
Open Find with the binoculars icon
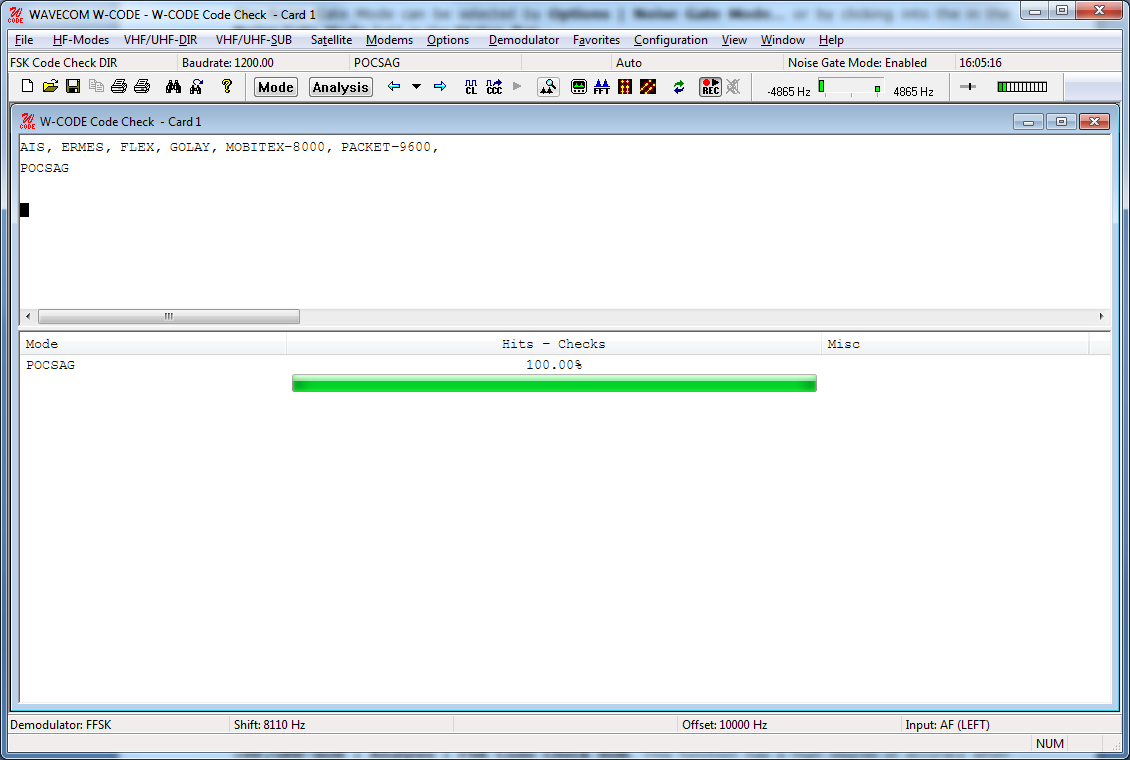173,86
